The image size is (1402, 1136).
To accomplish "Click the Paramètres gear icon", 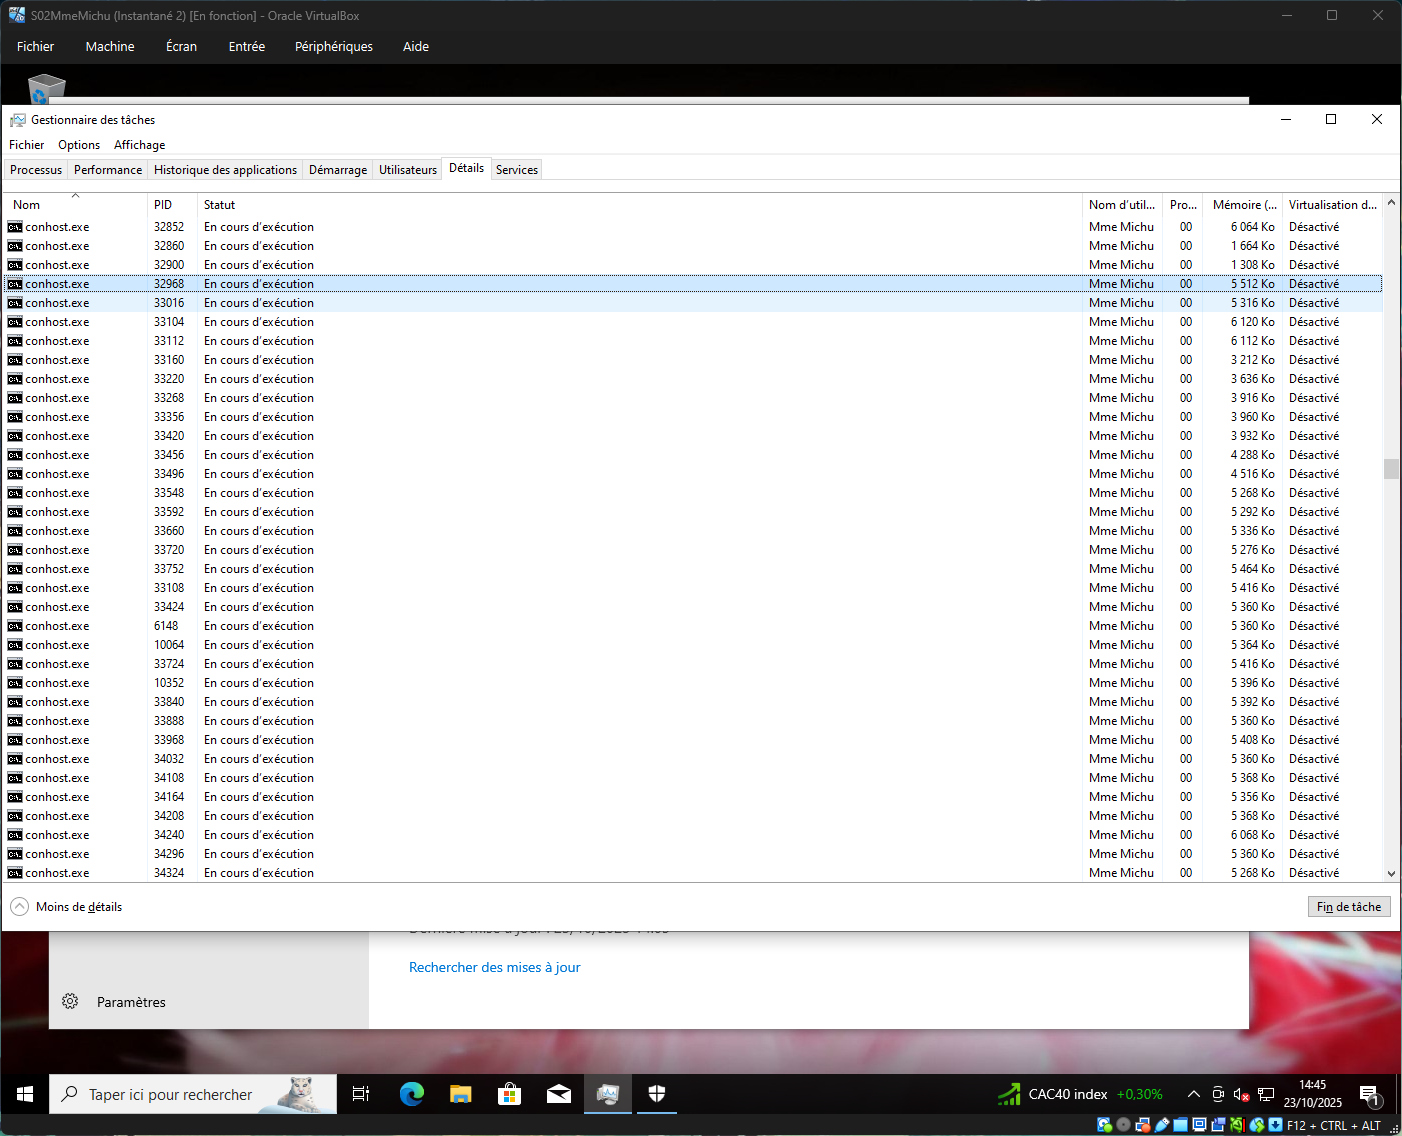I will pos(70,1001).
